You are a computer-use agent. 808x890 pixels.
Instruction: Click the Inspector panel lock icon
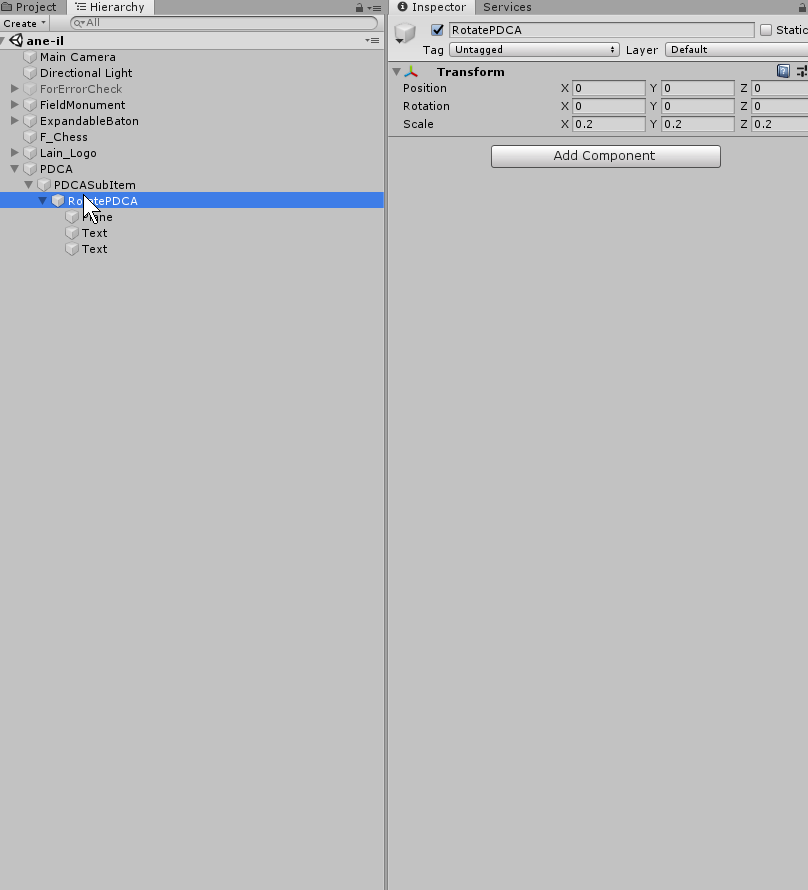pos(802,7)
